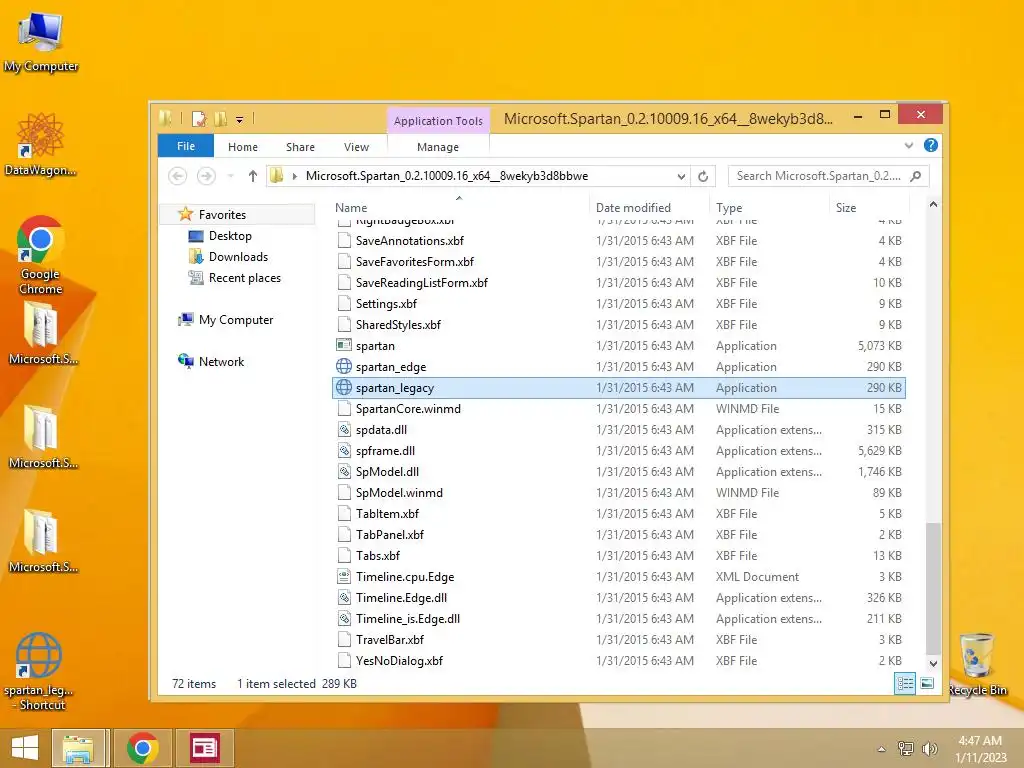1024x768 pixels.
Task: Open Downloads in navigation pane
Action: click(x=238, y=257)
